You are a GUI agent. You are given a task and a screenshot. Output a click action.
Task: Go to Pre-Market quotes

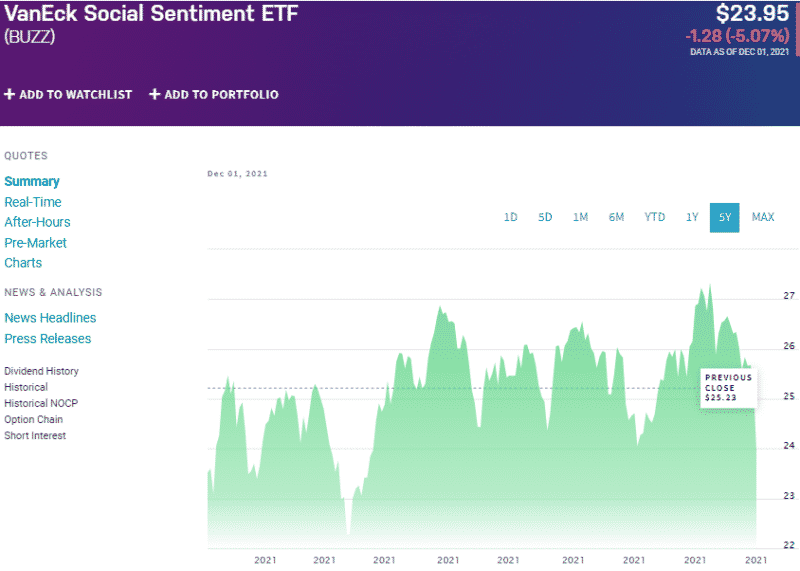tap(35, 243)
